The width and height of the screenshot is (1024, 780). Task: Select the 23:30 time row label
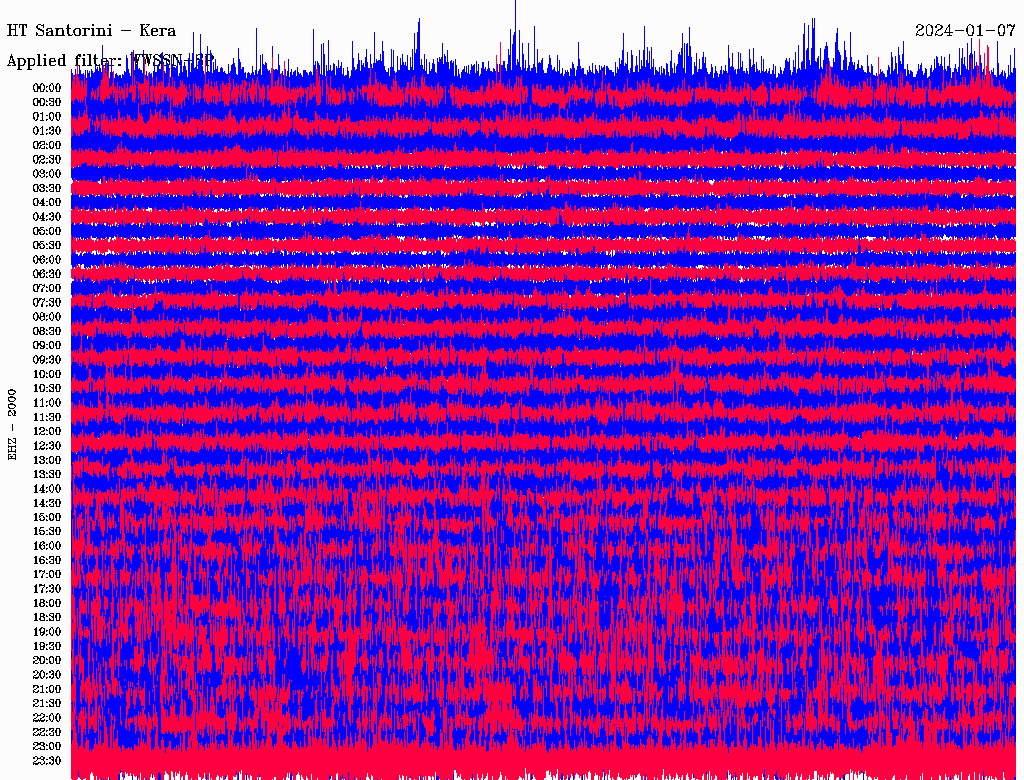click(x=47, y=761)
